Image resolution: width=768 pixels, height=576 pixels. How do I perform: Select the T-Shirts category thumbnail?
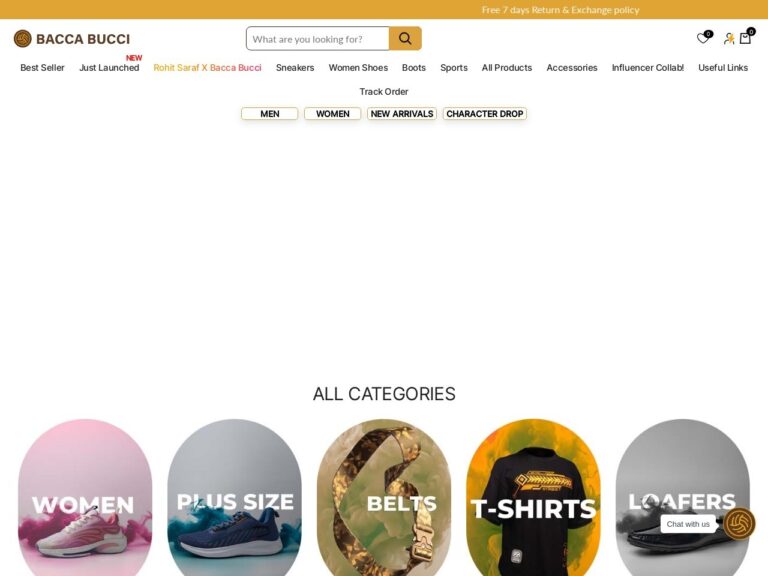pyautogui.click(x=533, y=497)
